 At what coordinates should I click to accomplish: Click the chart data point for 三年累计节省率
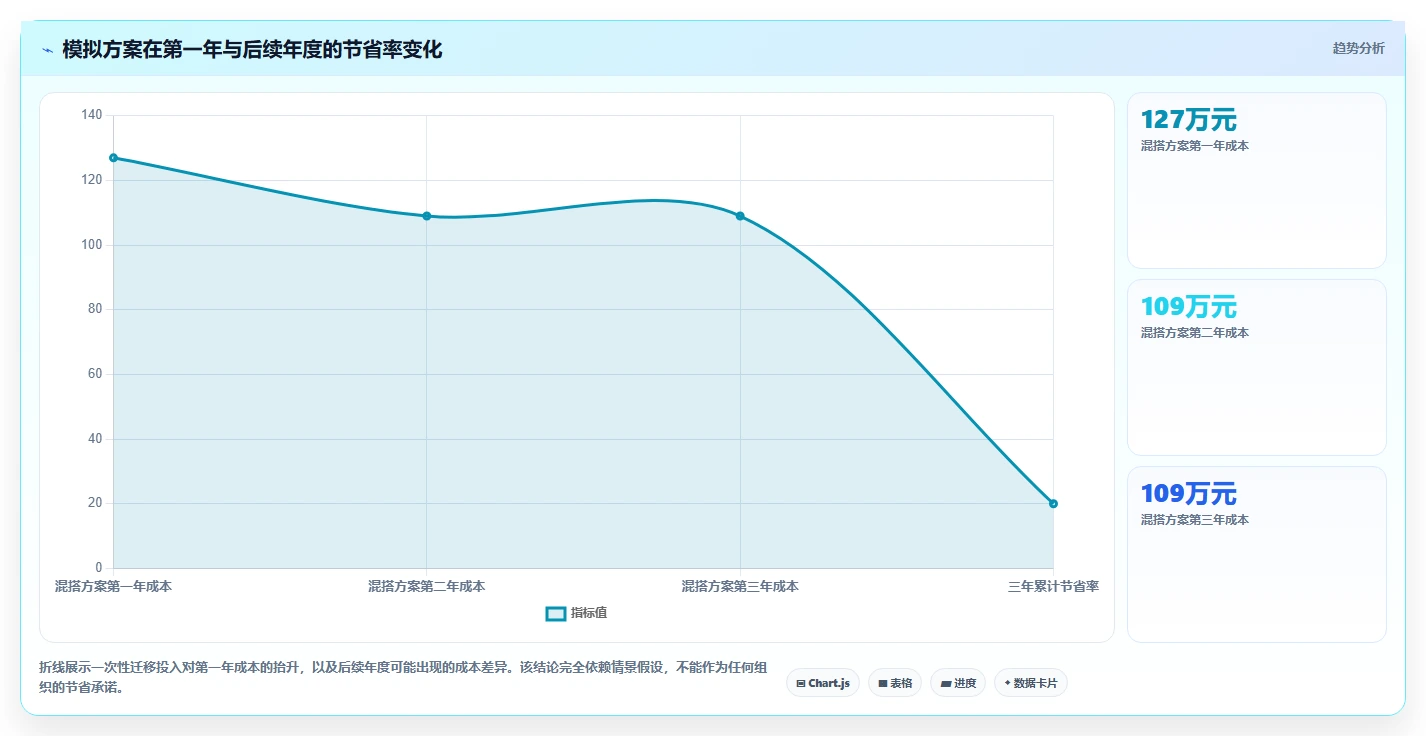click(1053, 503)
